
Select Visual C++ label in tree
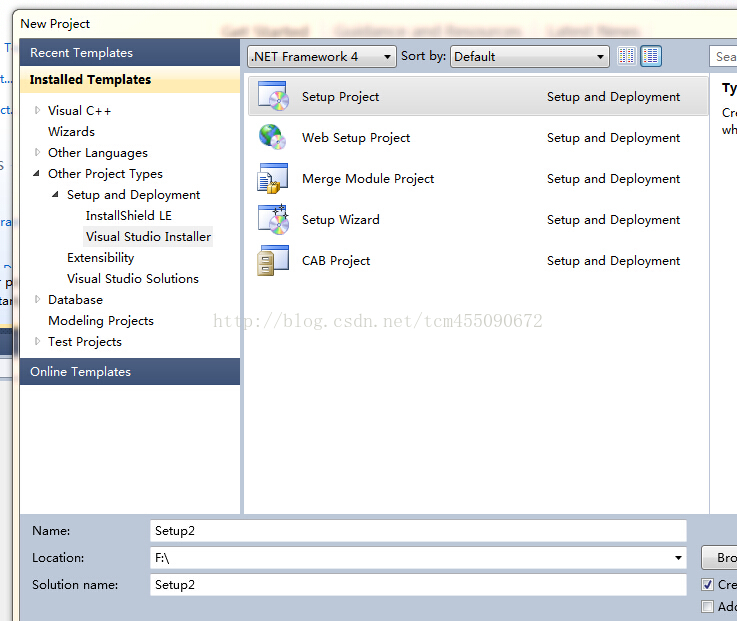(x=79, y=110)
